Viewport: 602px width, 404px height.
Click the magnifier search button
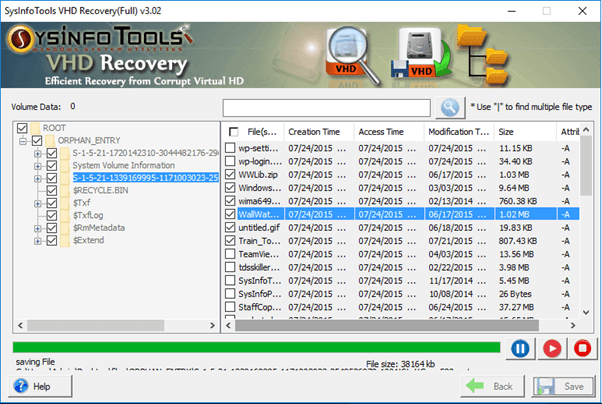[450, 108]
